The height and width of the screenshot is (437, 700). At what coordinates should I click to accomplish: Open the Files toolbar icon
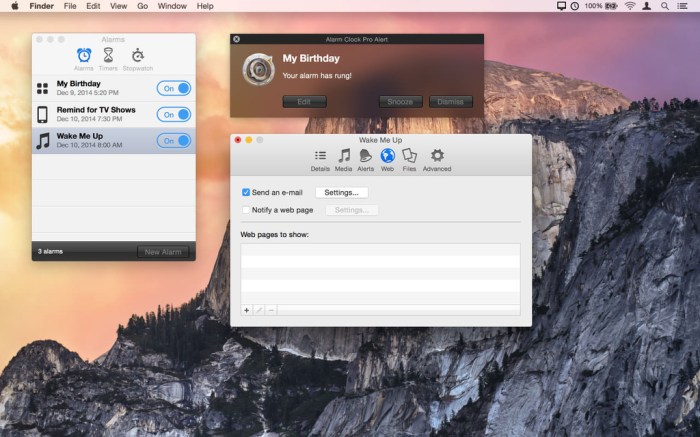(409, 156)
